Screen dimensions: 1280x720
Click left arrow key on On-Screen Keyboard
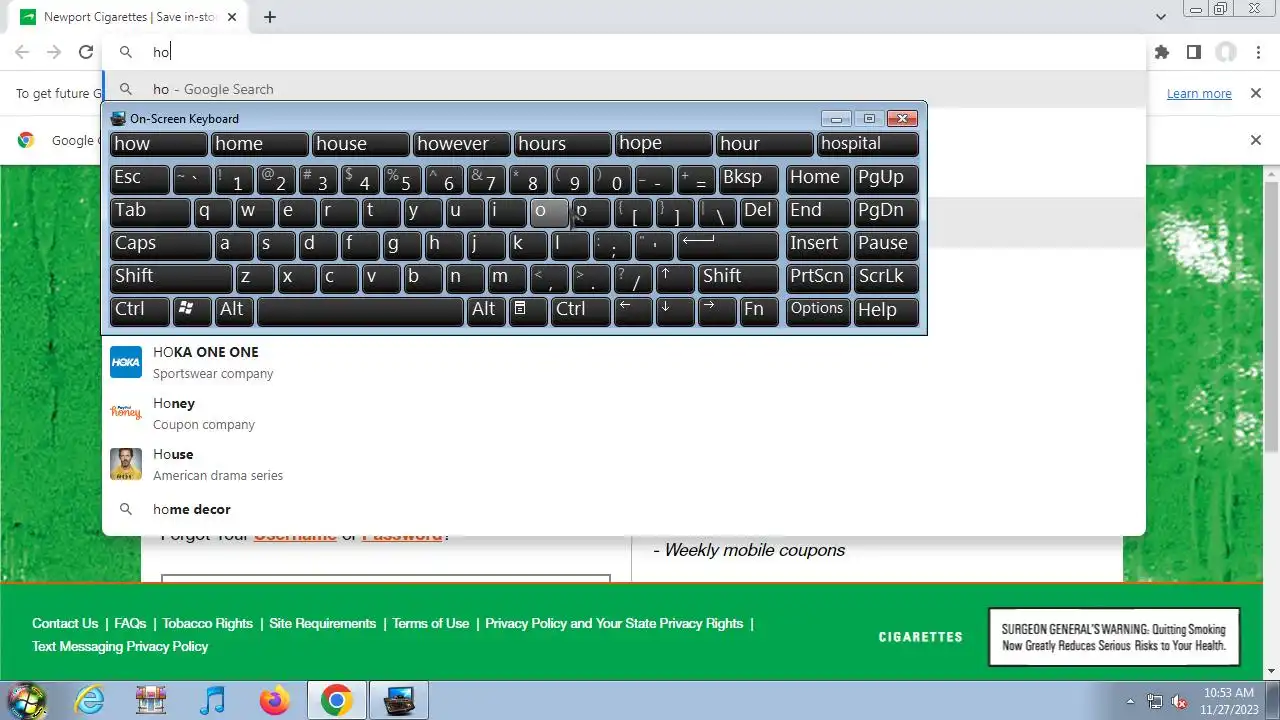tap(633, 311)
